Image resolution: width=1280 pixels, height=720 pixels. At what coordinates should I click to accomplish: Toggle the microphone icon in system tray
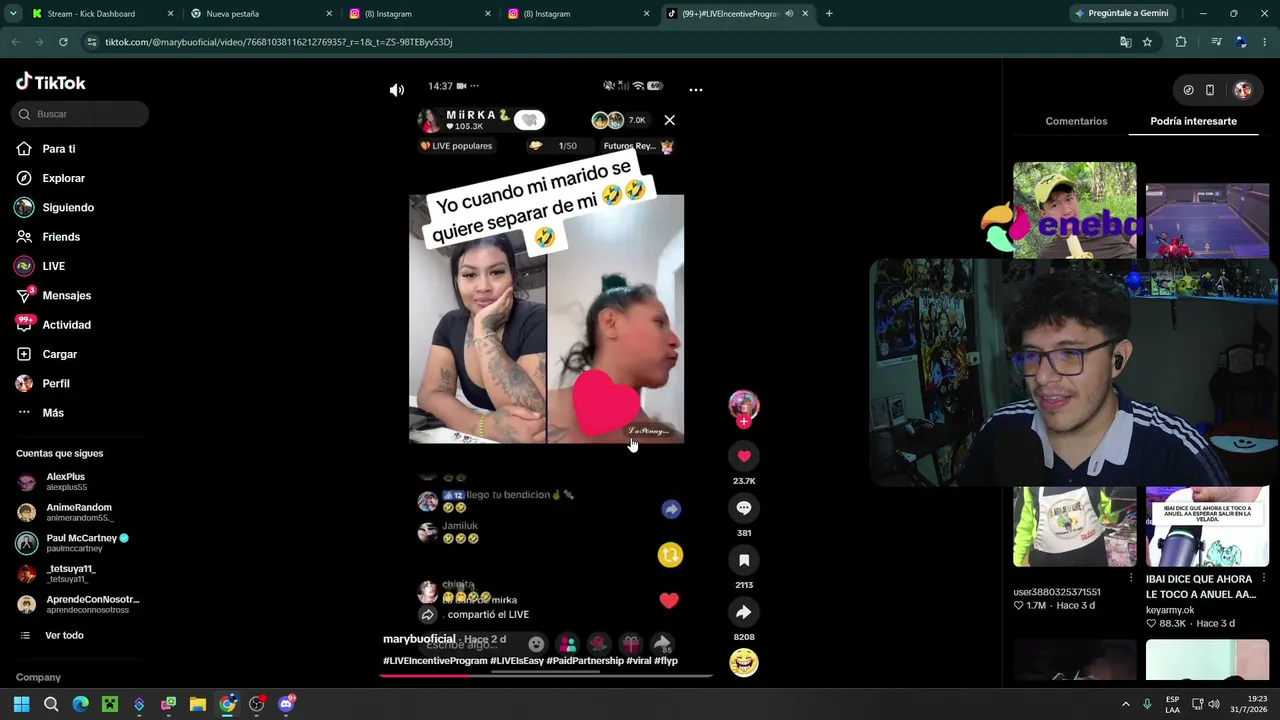click(x=1147, y=704)
